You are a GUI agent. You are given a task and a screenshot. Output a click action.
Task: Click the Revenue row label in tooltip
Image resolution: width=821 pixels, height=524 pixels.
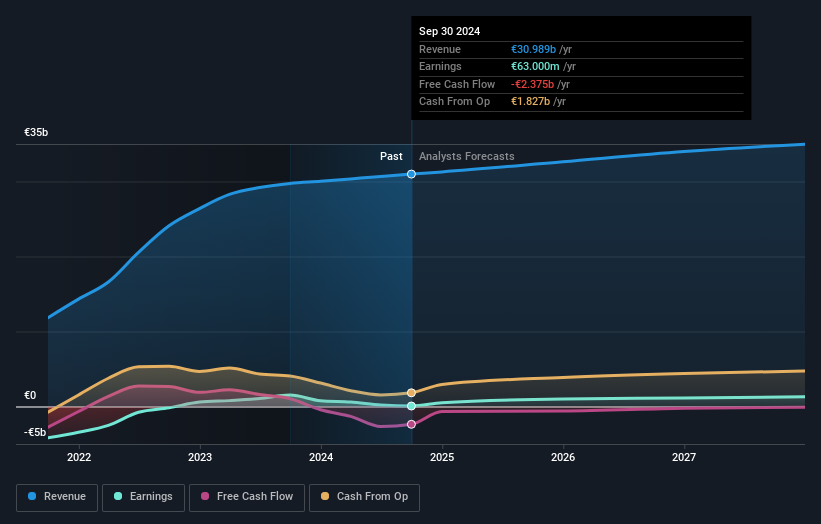click(x=440, y=49)
